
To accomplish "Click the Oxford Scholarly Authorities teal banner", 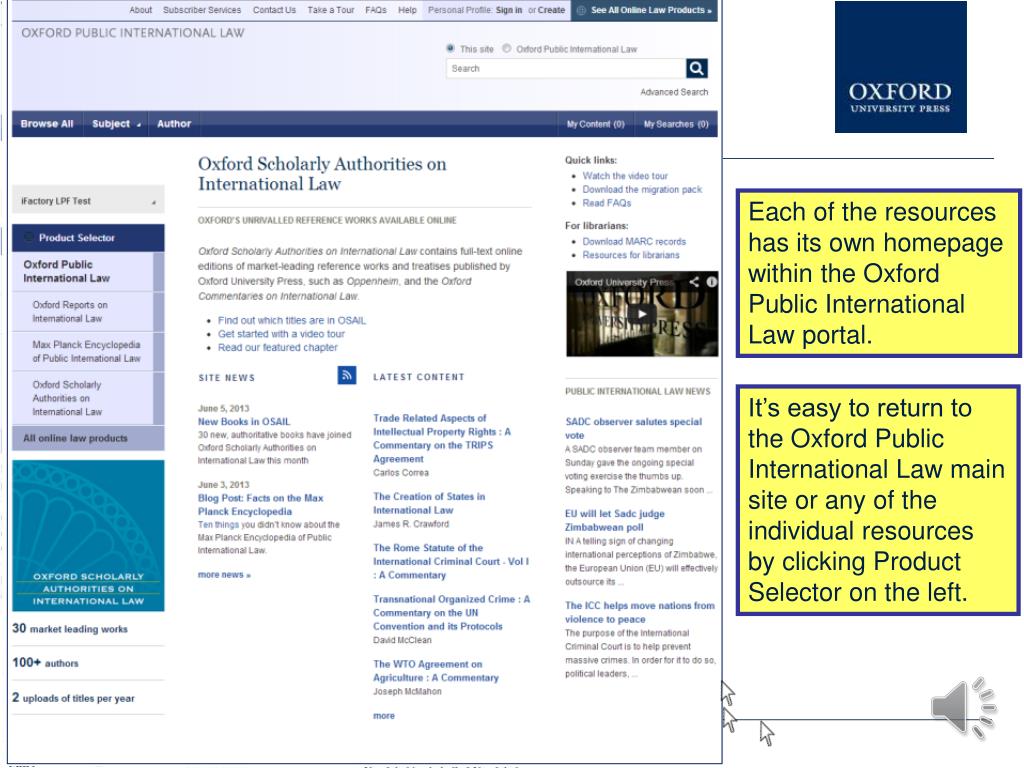I will (88, 536).
